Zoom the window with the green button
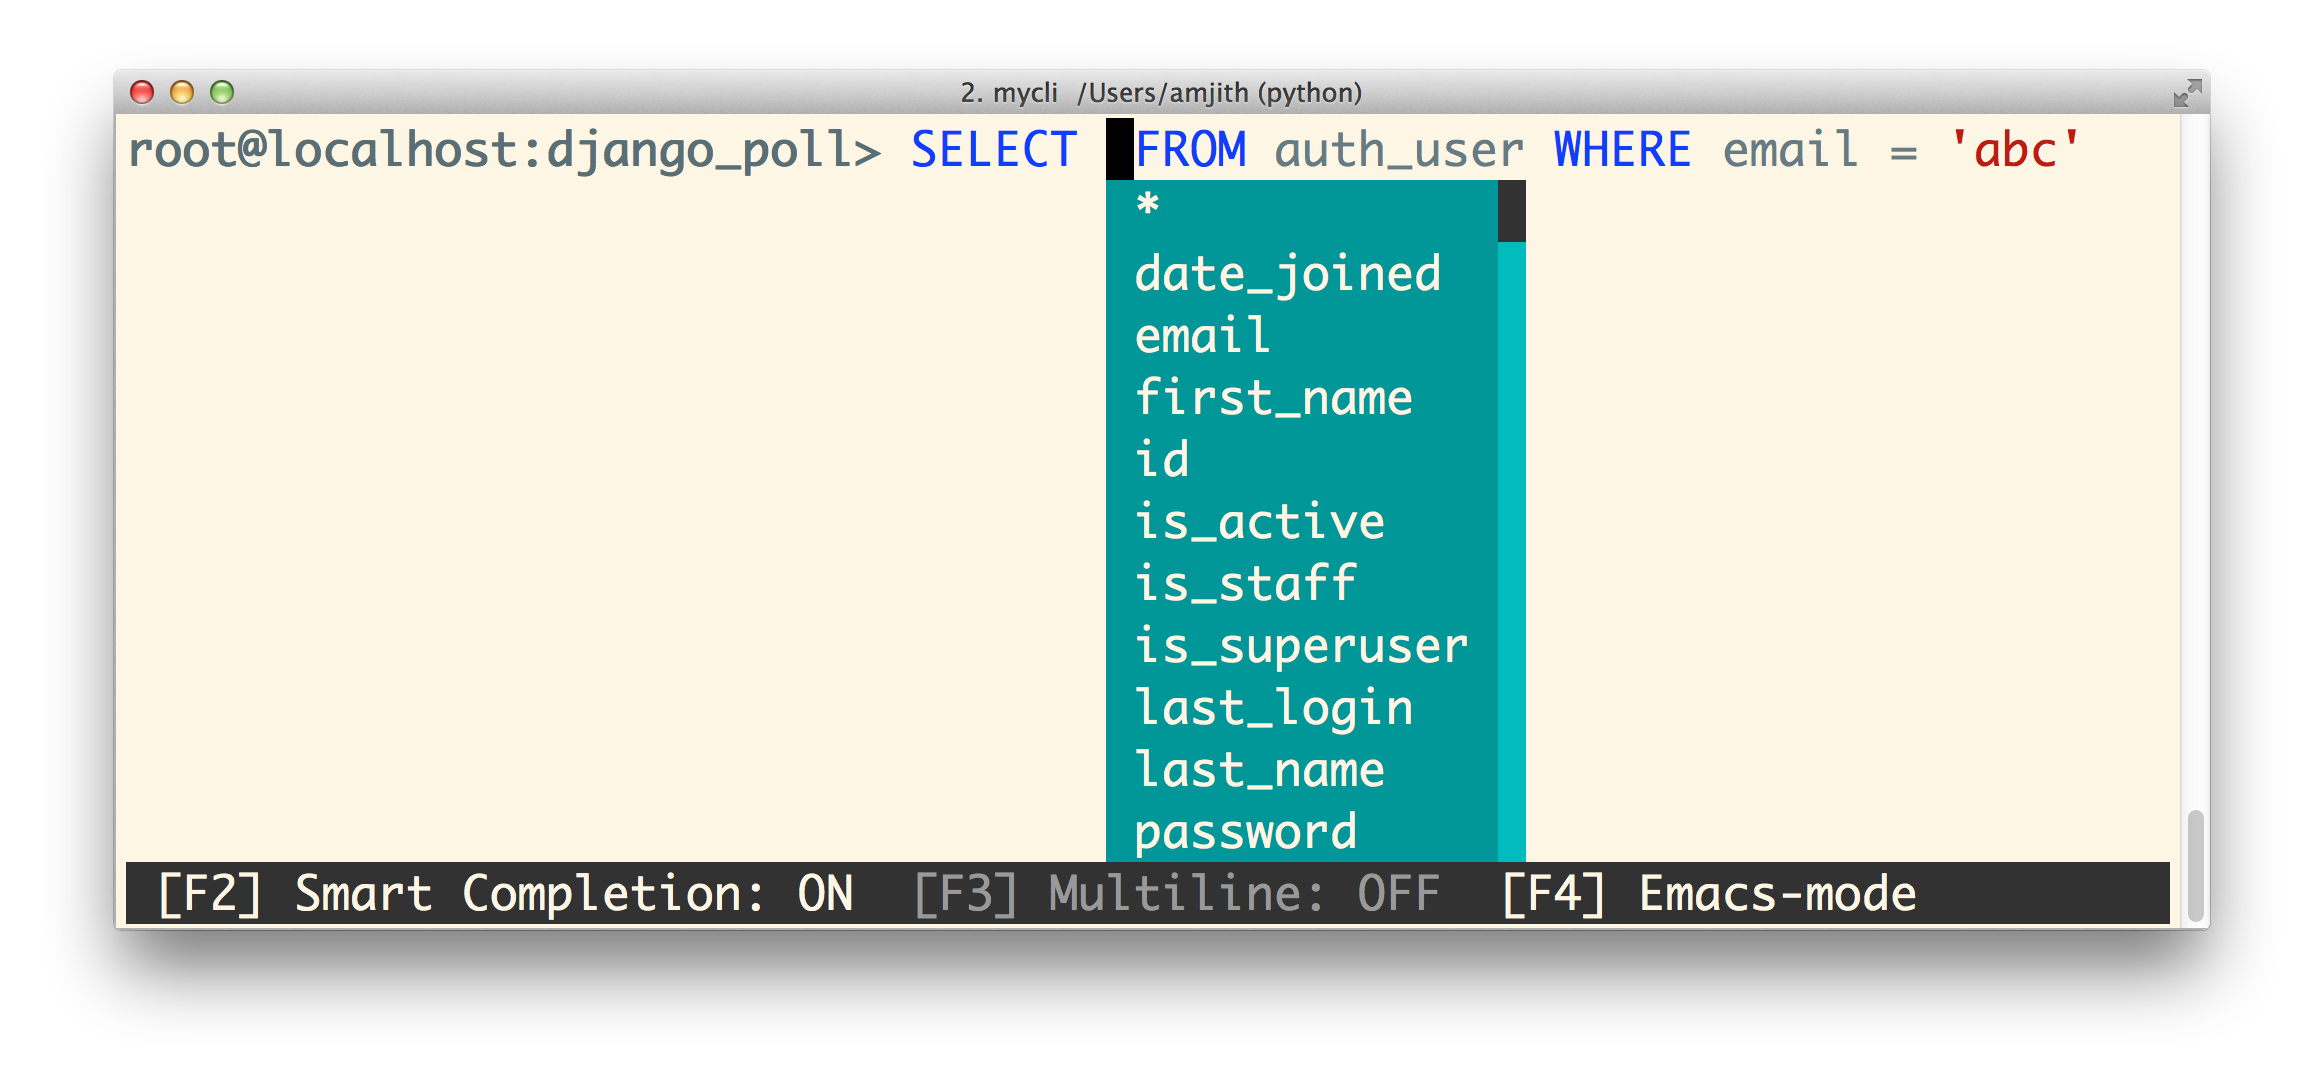Viewport: 2324px width, 1088px height. click(221, 92)
